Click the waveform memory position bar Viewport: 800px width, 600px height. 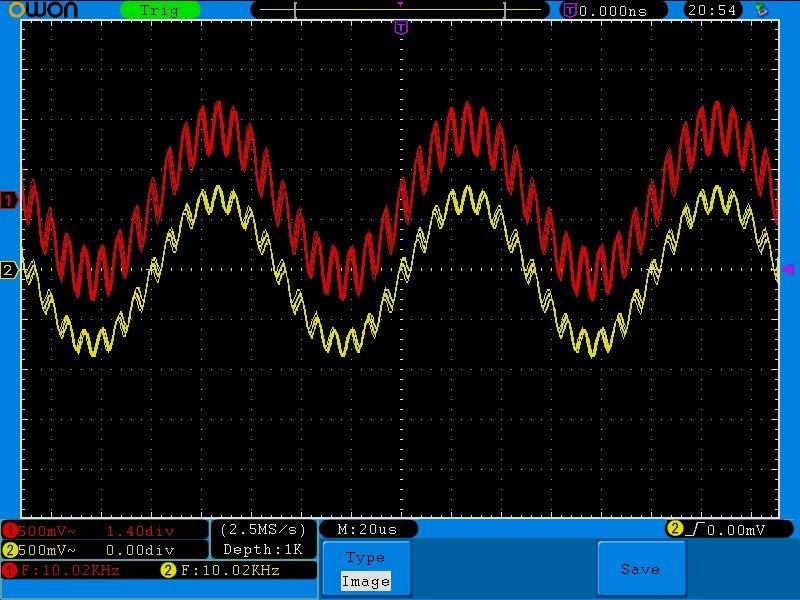point(400,10)
